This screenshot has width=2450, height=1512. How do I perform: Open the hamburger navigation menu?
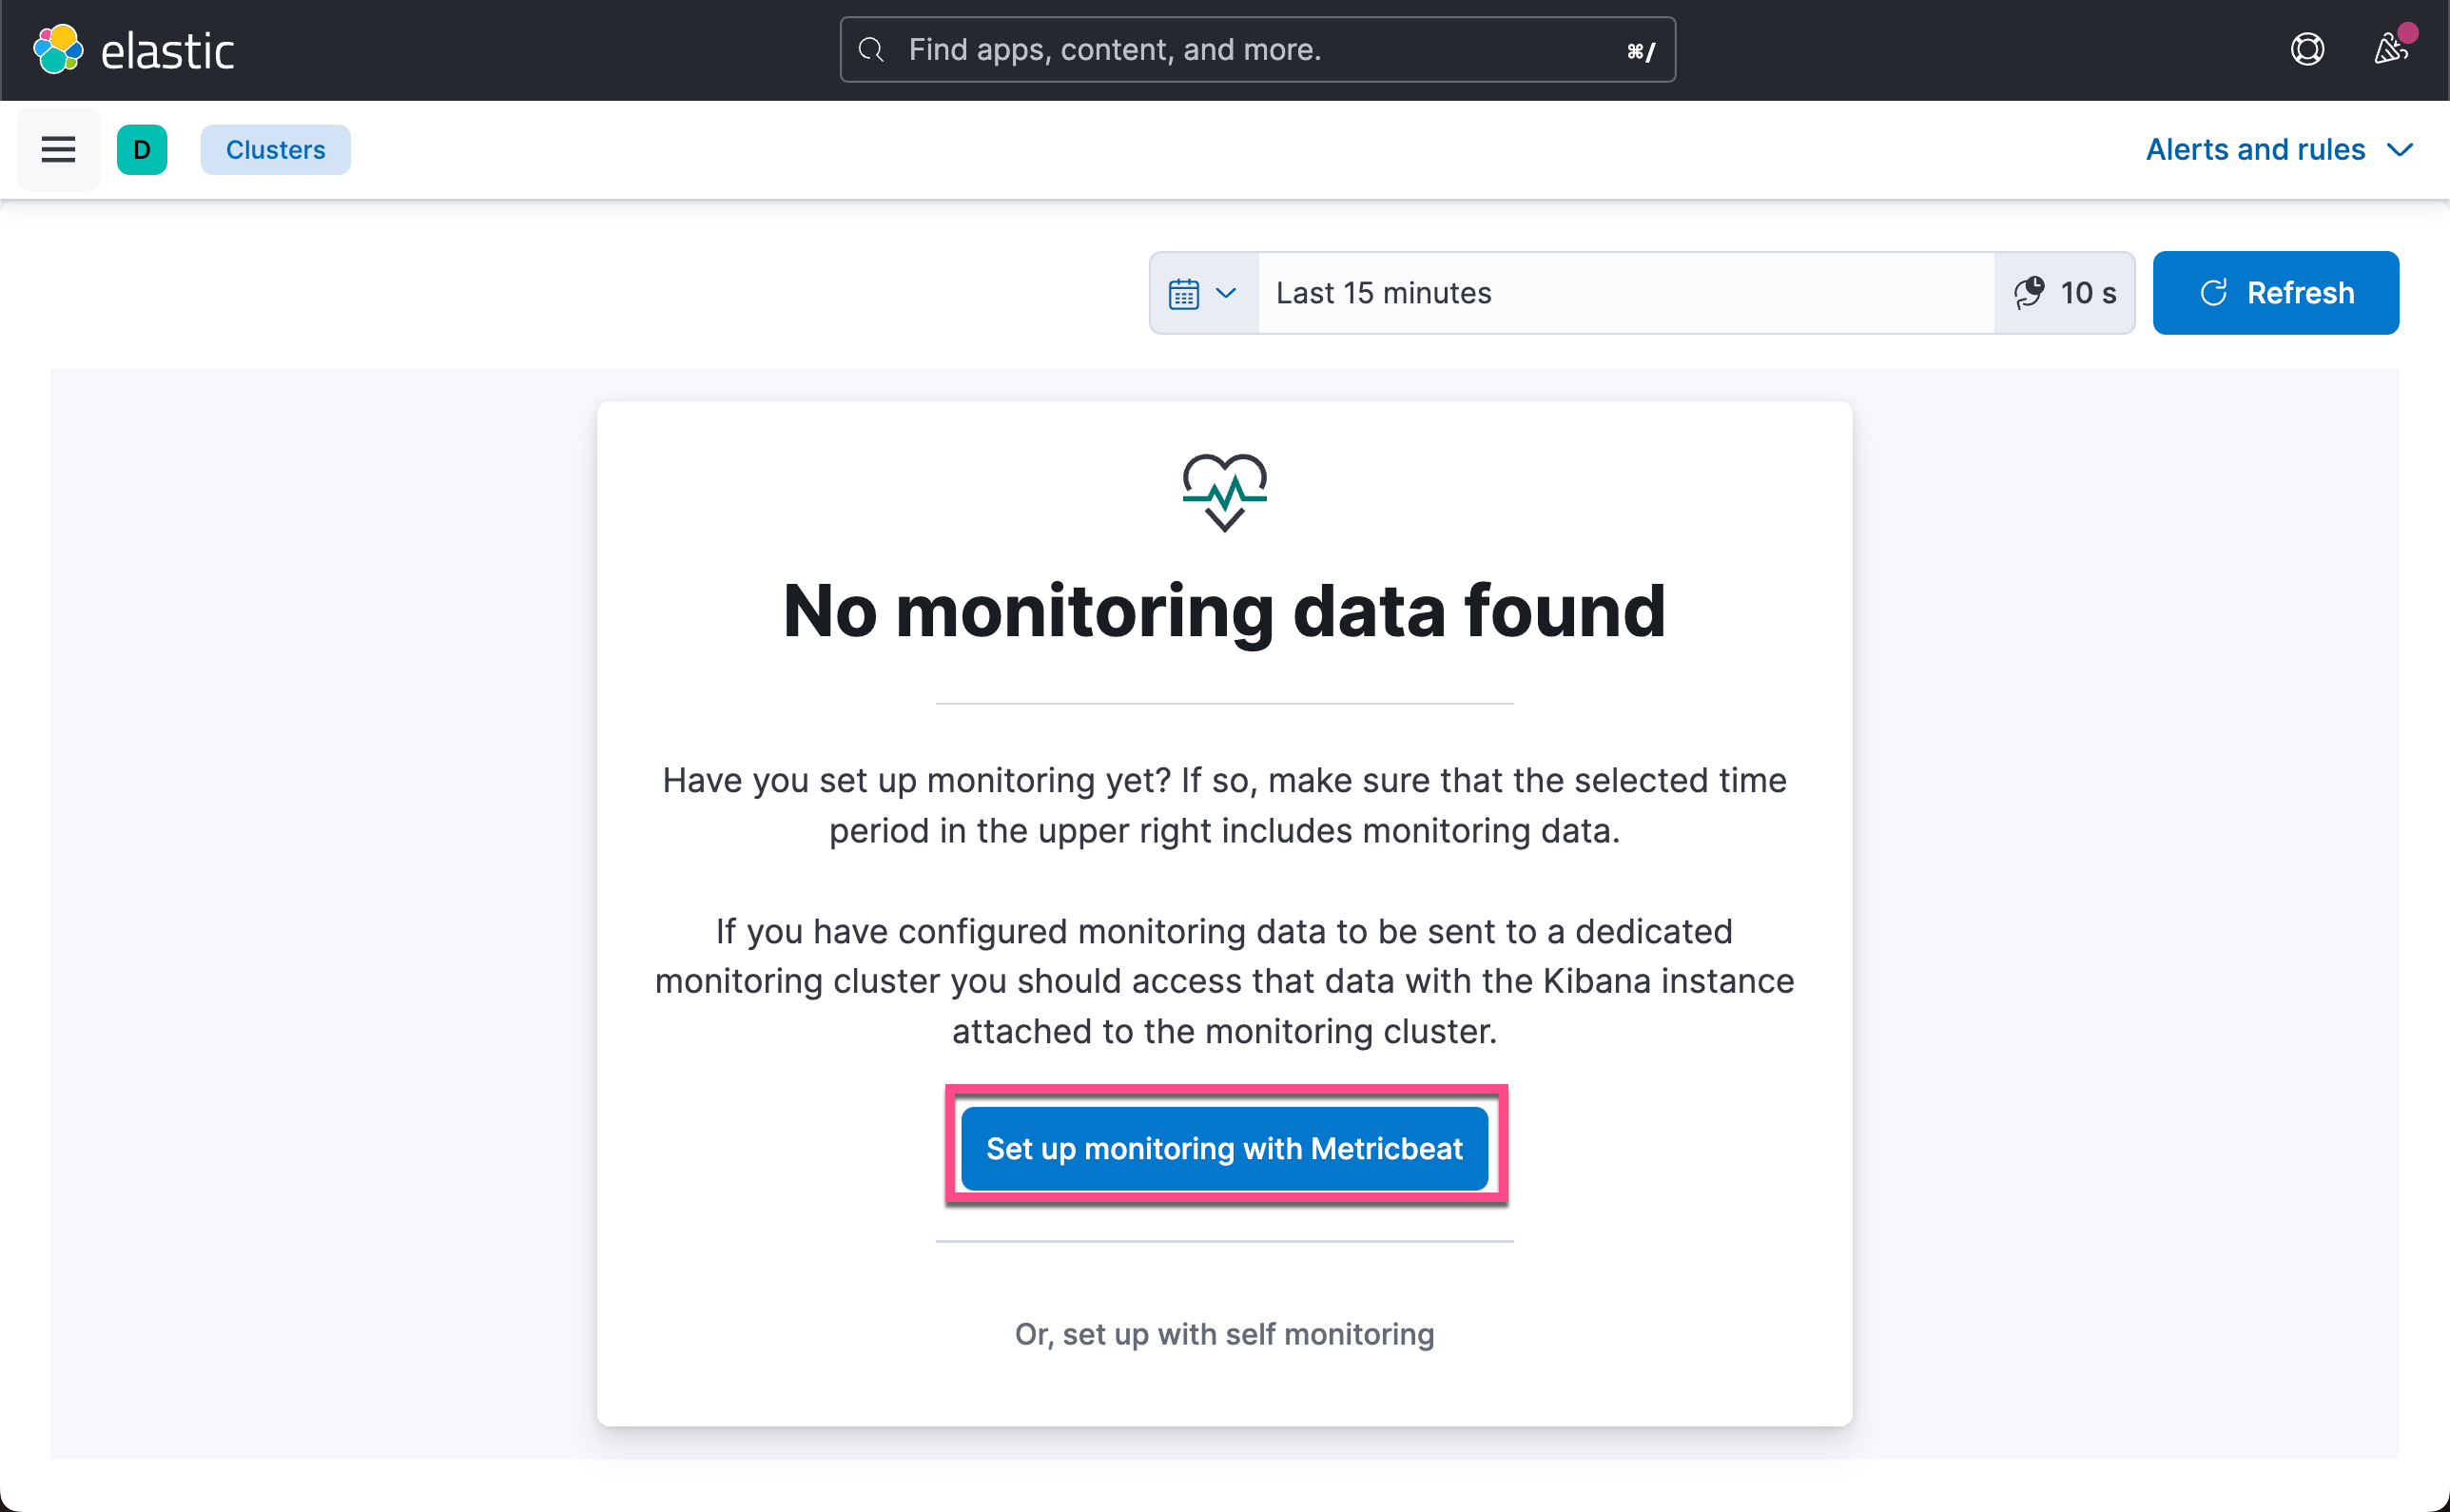58,150
